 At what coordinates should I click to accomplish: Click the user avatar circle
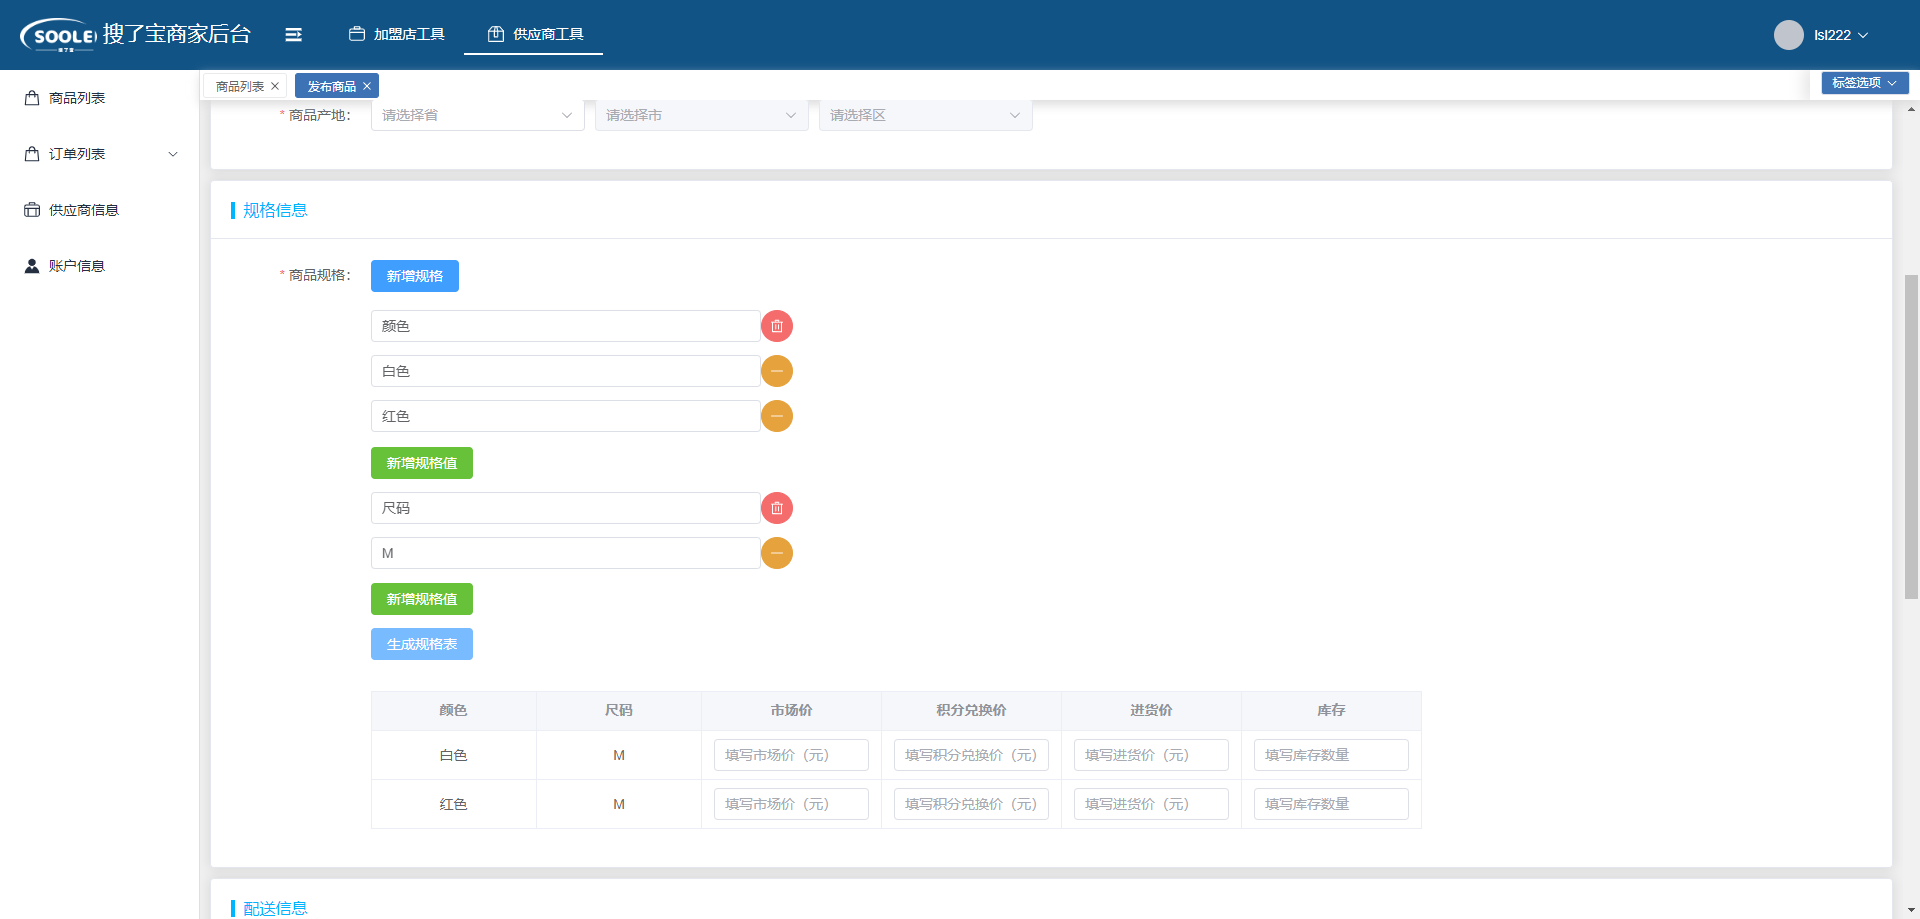click(1788, 35)
